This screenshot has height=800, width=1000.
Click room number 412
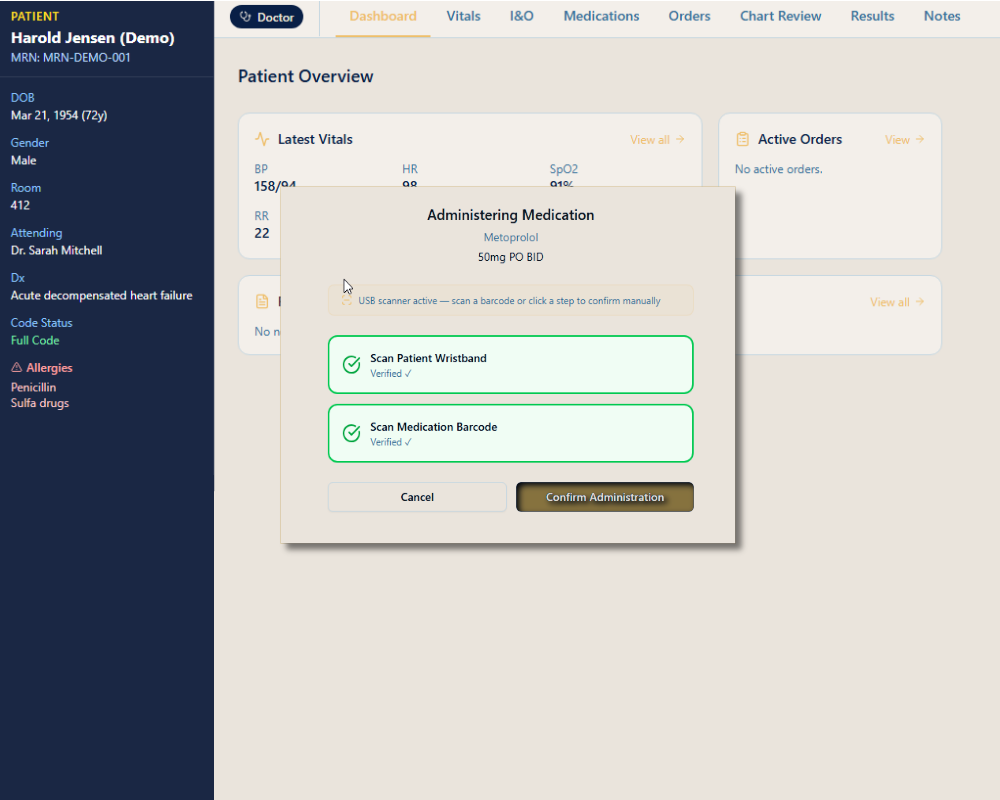pos(20,205)
